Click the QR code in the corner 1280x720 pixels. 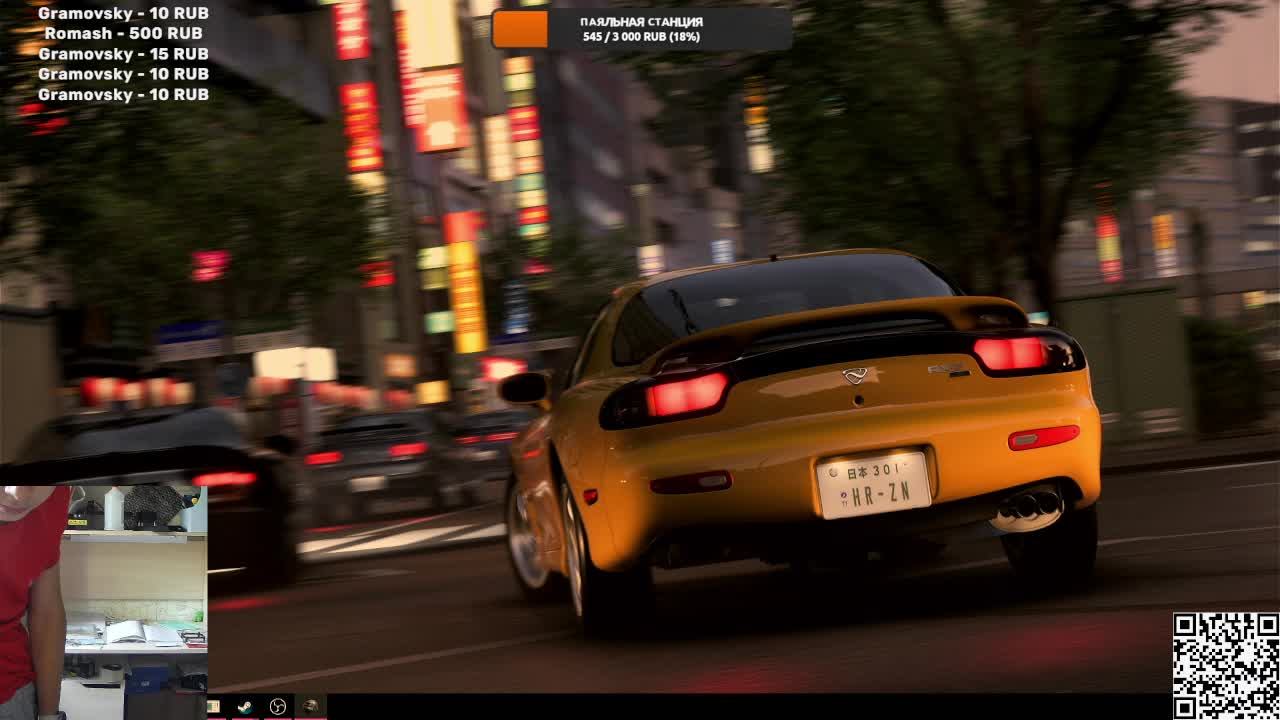pos(1225,665)
